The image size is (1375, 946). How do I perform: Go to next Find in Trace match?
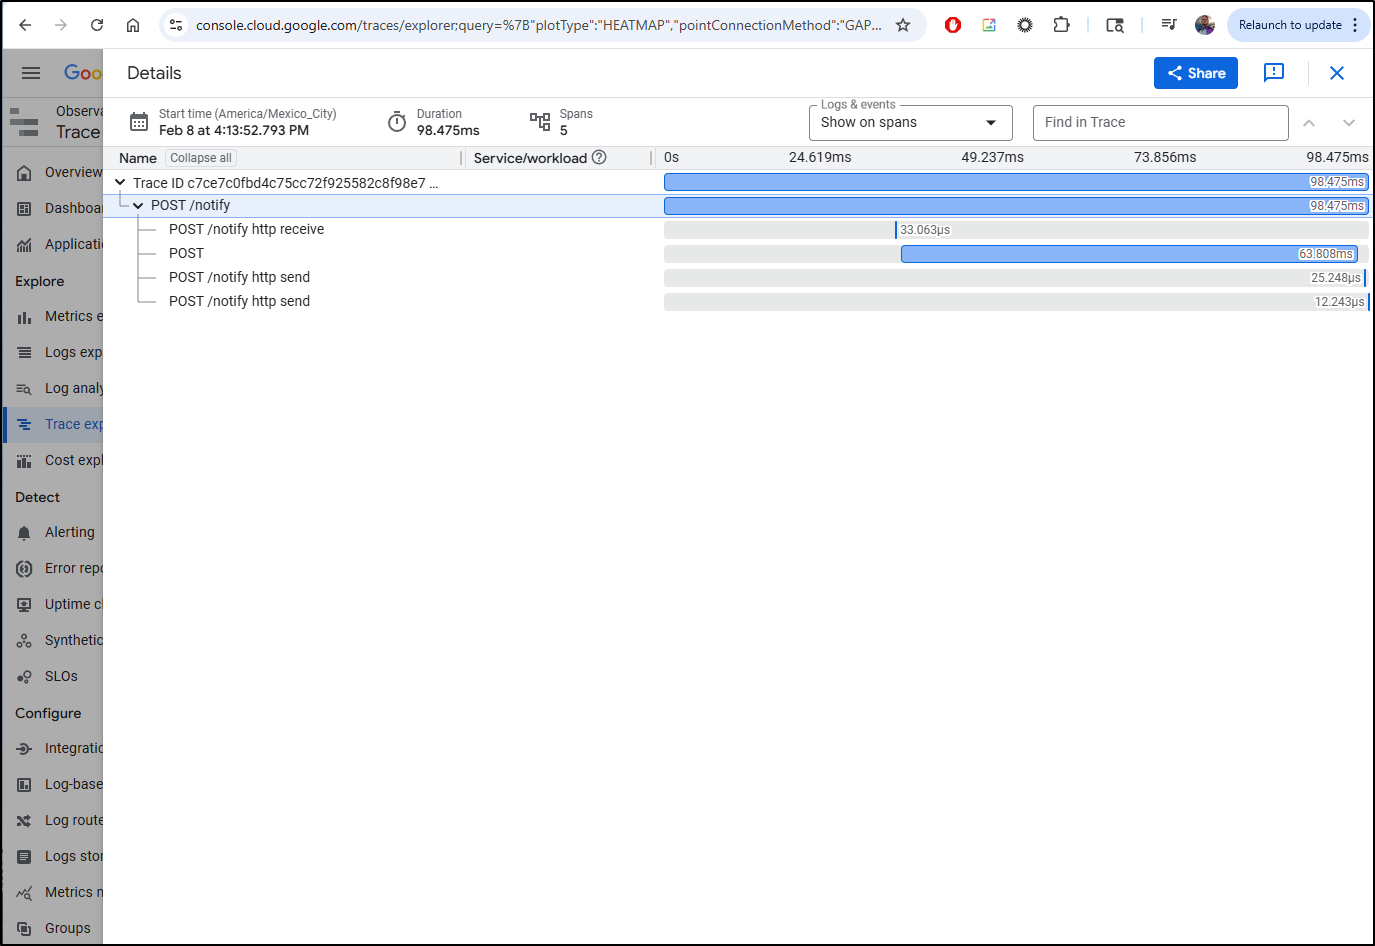(x=1348, y=123)
